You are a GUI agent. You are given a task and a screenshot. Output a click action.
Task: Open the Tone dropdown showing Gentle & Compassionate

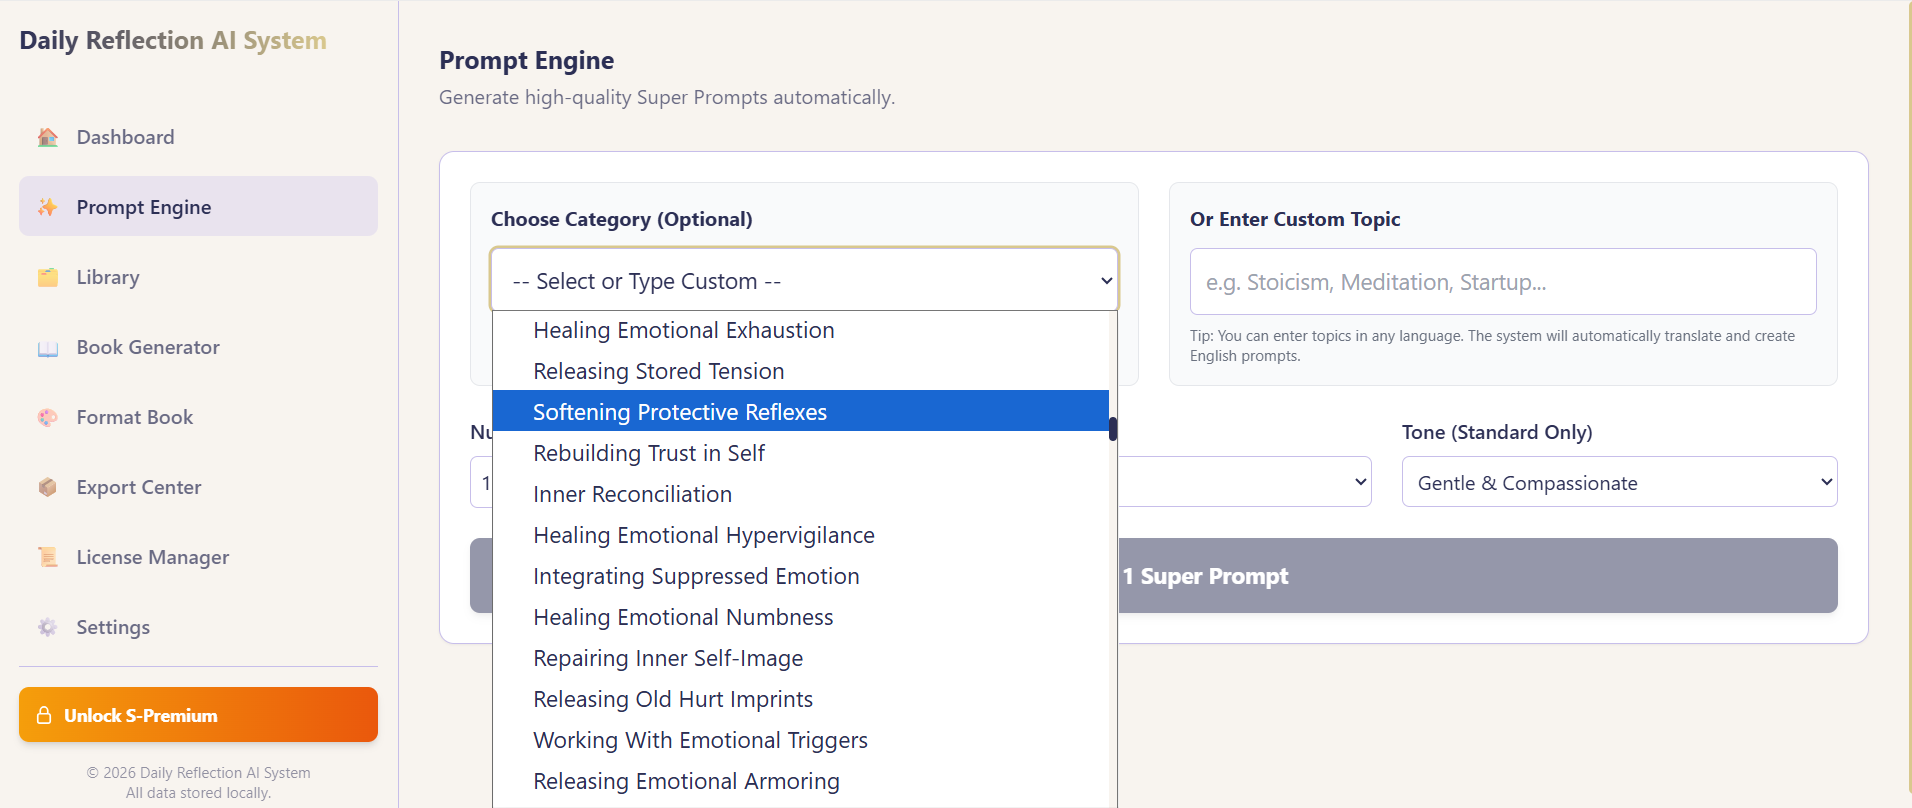1618,482
